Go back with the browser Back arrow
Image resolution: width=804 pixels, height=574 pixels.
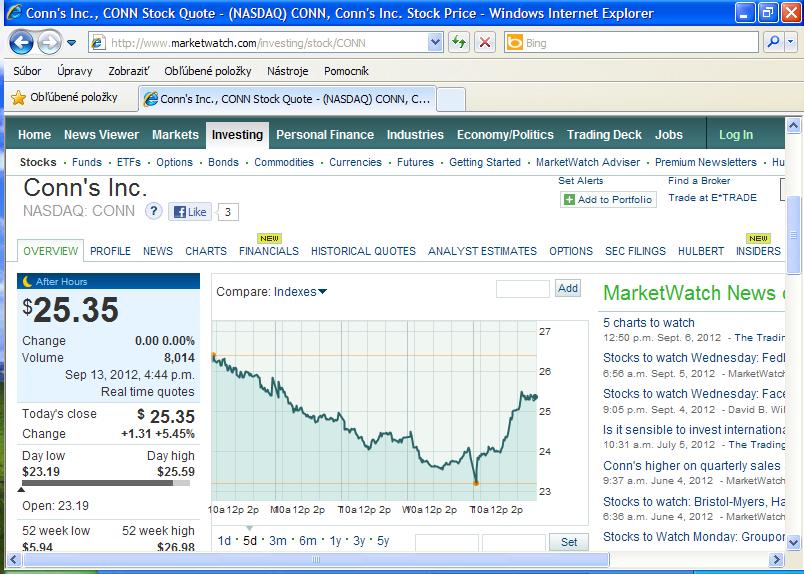coord(22,43)
